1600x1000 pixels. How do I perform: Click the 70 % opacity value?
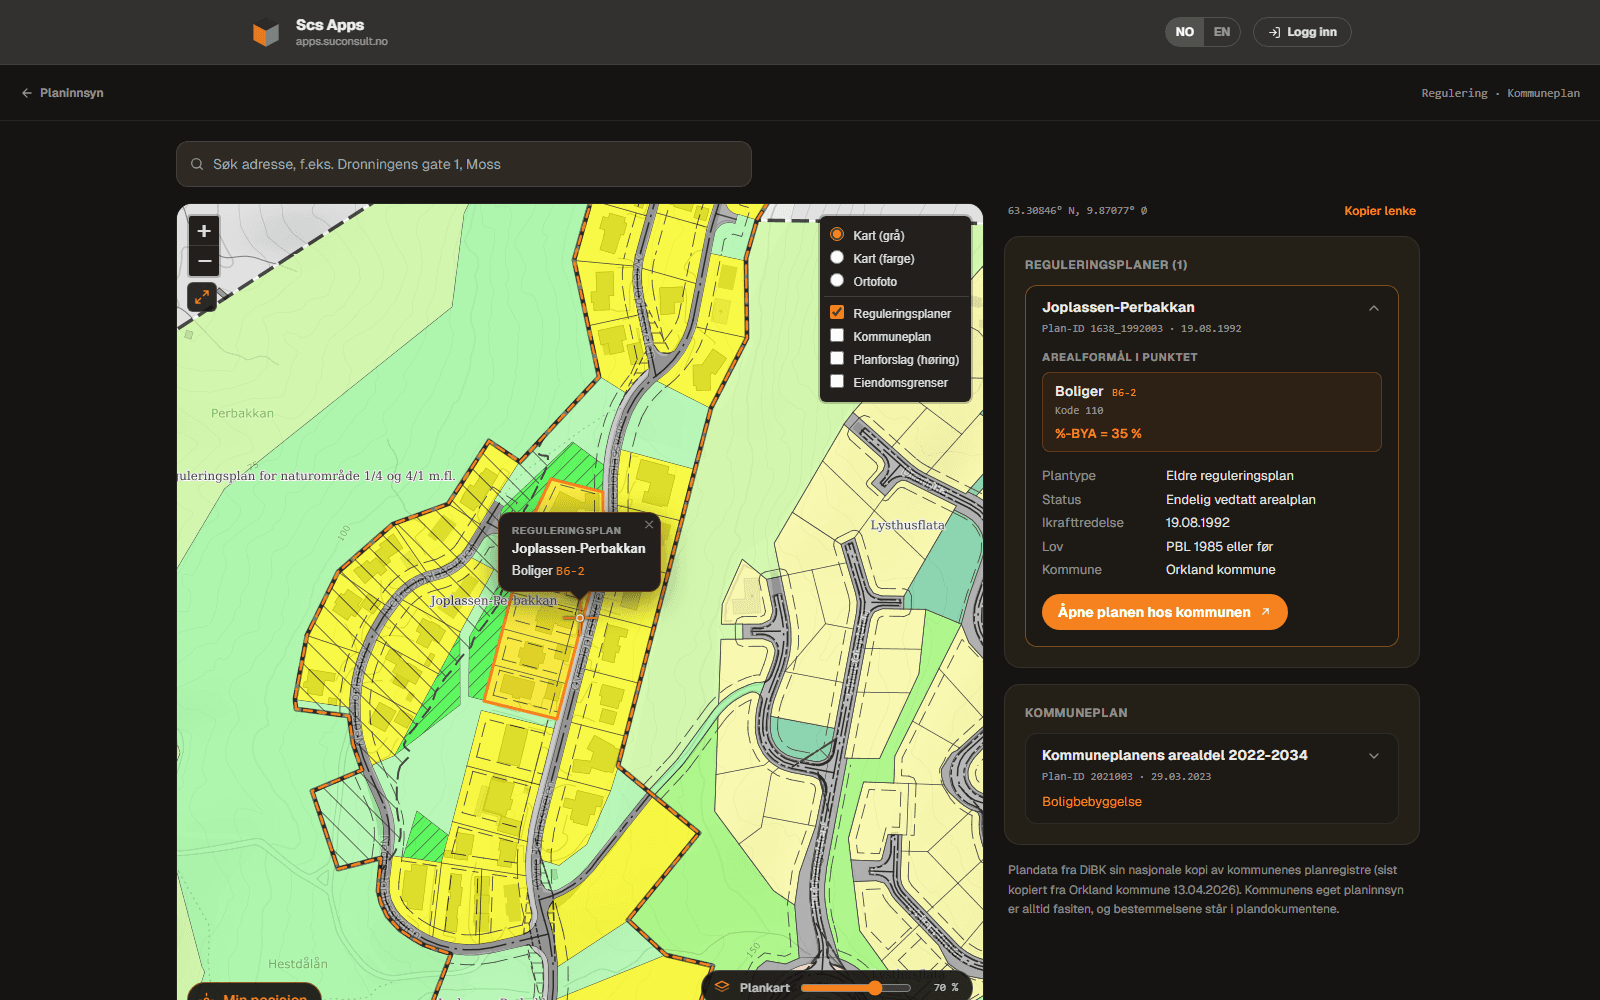[946, 988]
